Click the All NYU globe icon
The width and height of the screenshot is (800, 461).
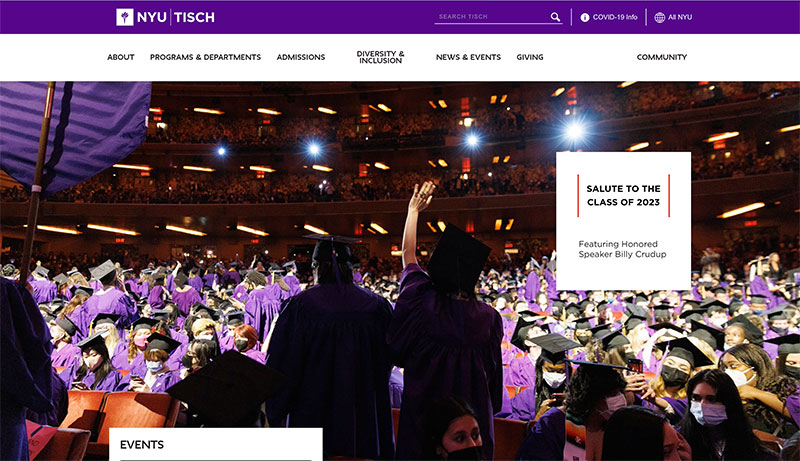click(x=660, y=17)
